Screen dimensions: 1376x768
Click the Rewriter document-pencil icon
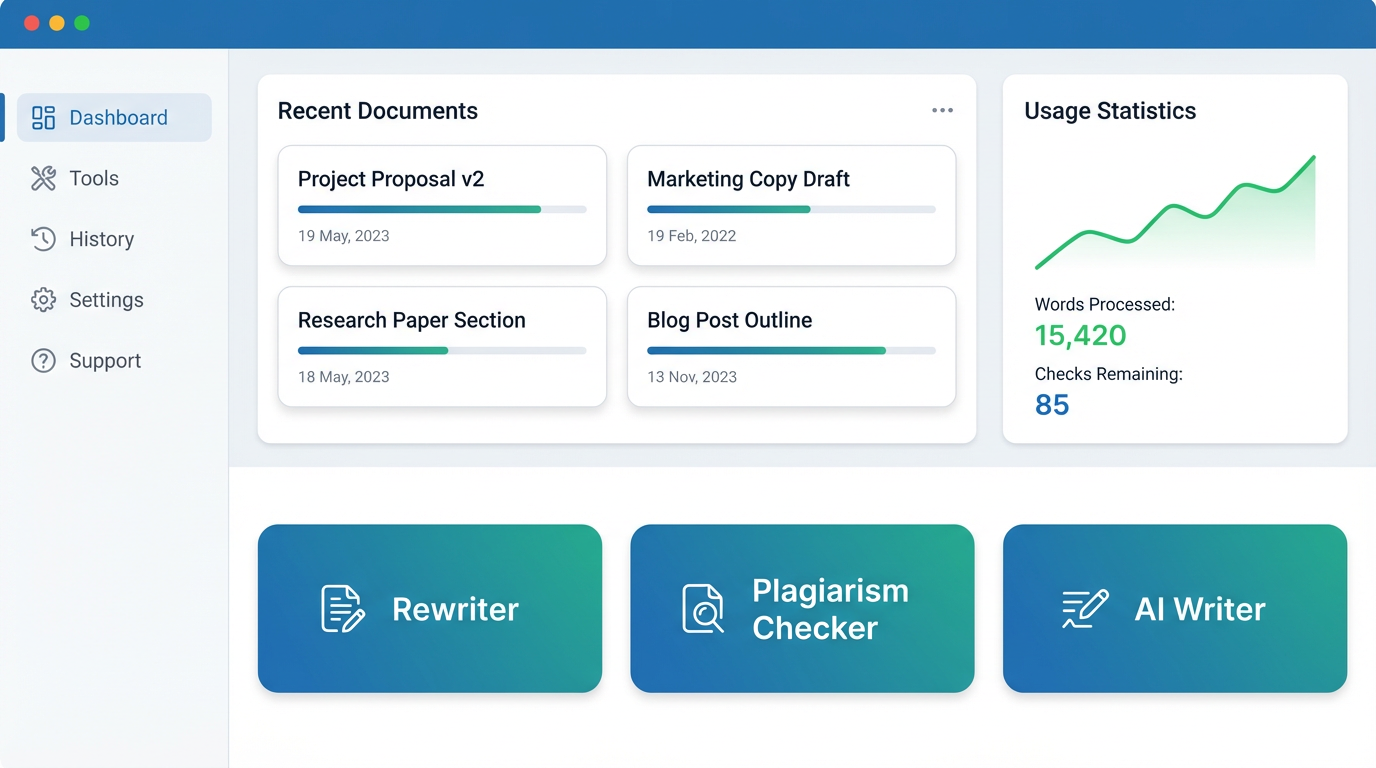[342, 609]
